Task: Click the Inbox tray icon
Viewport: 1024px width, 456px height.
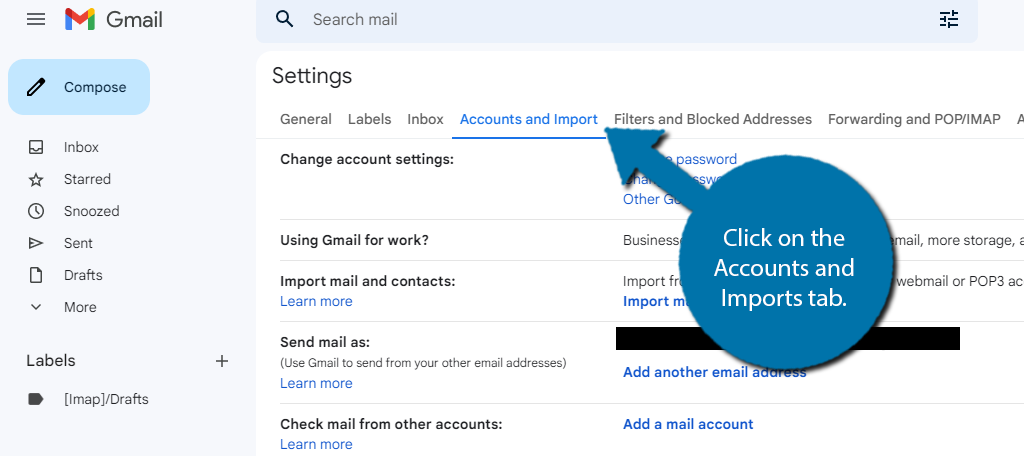Action: pyautogui.click(x=36, y=147)
